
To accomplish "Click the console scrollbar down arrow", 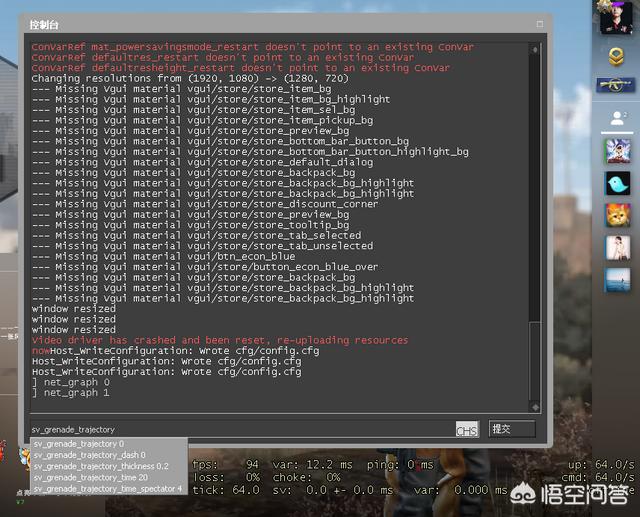I will point(535,407).
